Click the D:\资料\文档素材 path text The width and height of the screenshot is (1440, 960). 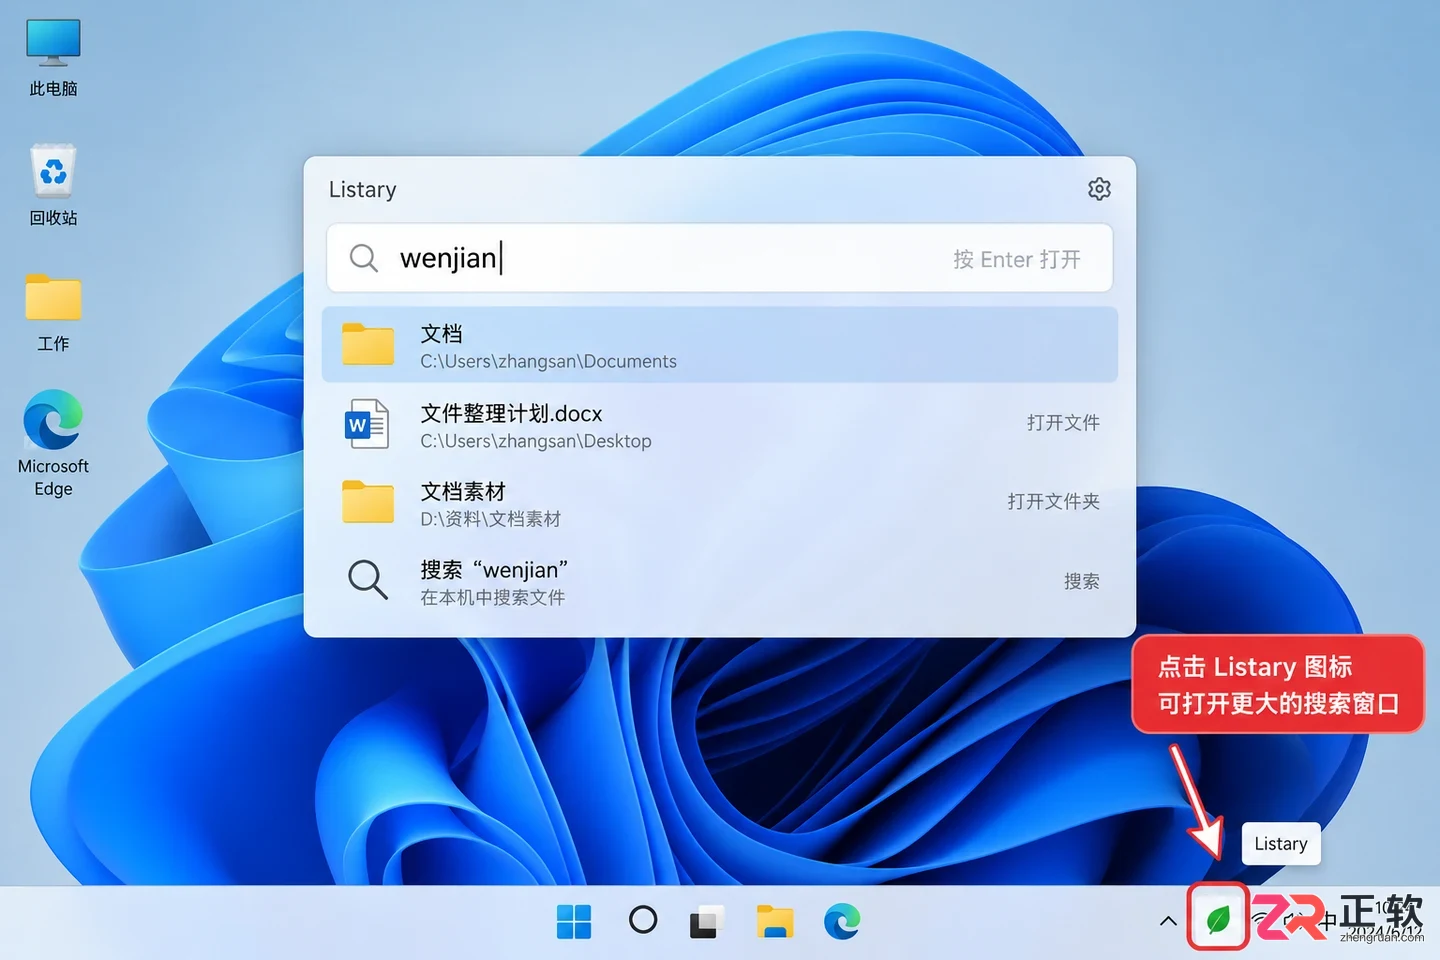pyautogui.click(x=490, y=519)
